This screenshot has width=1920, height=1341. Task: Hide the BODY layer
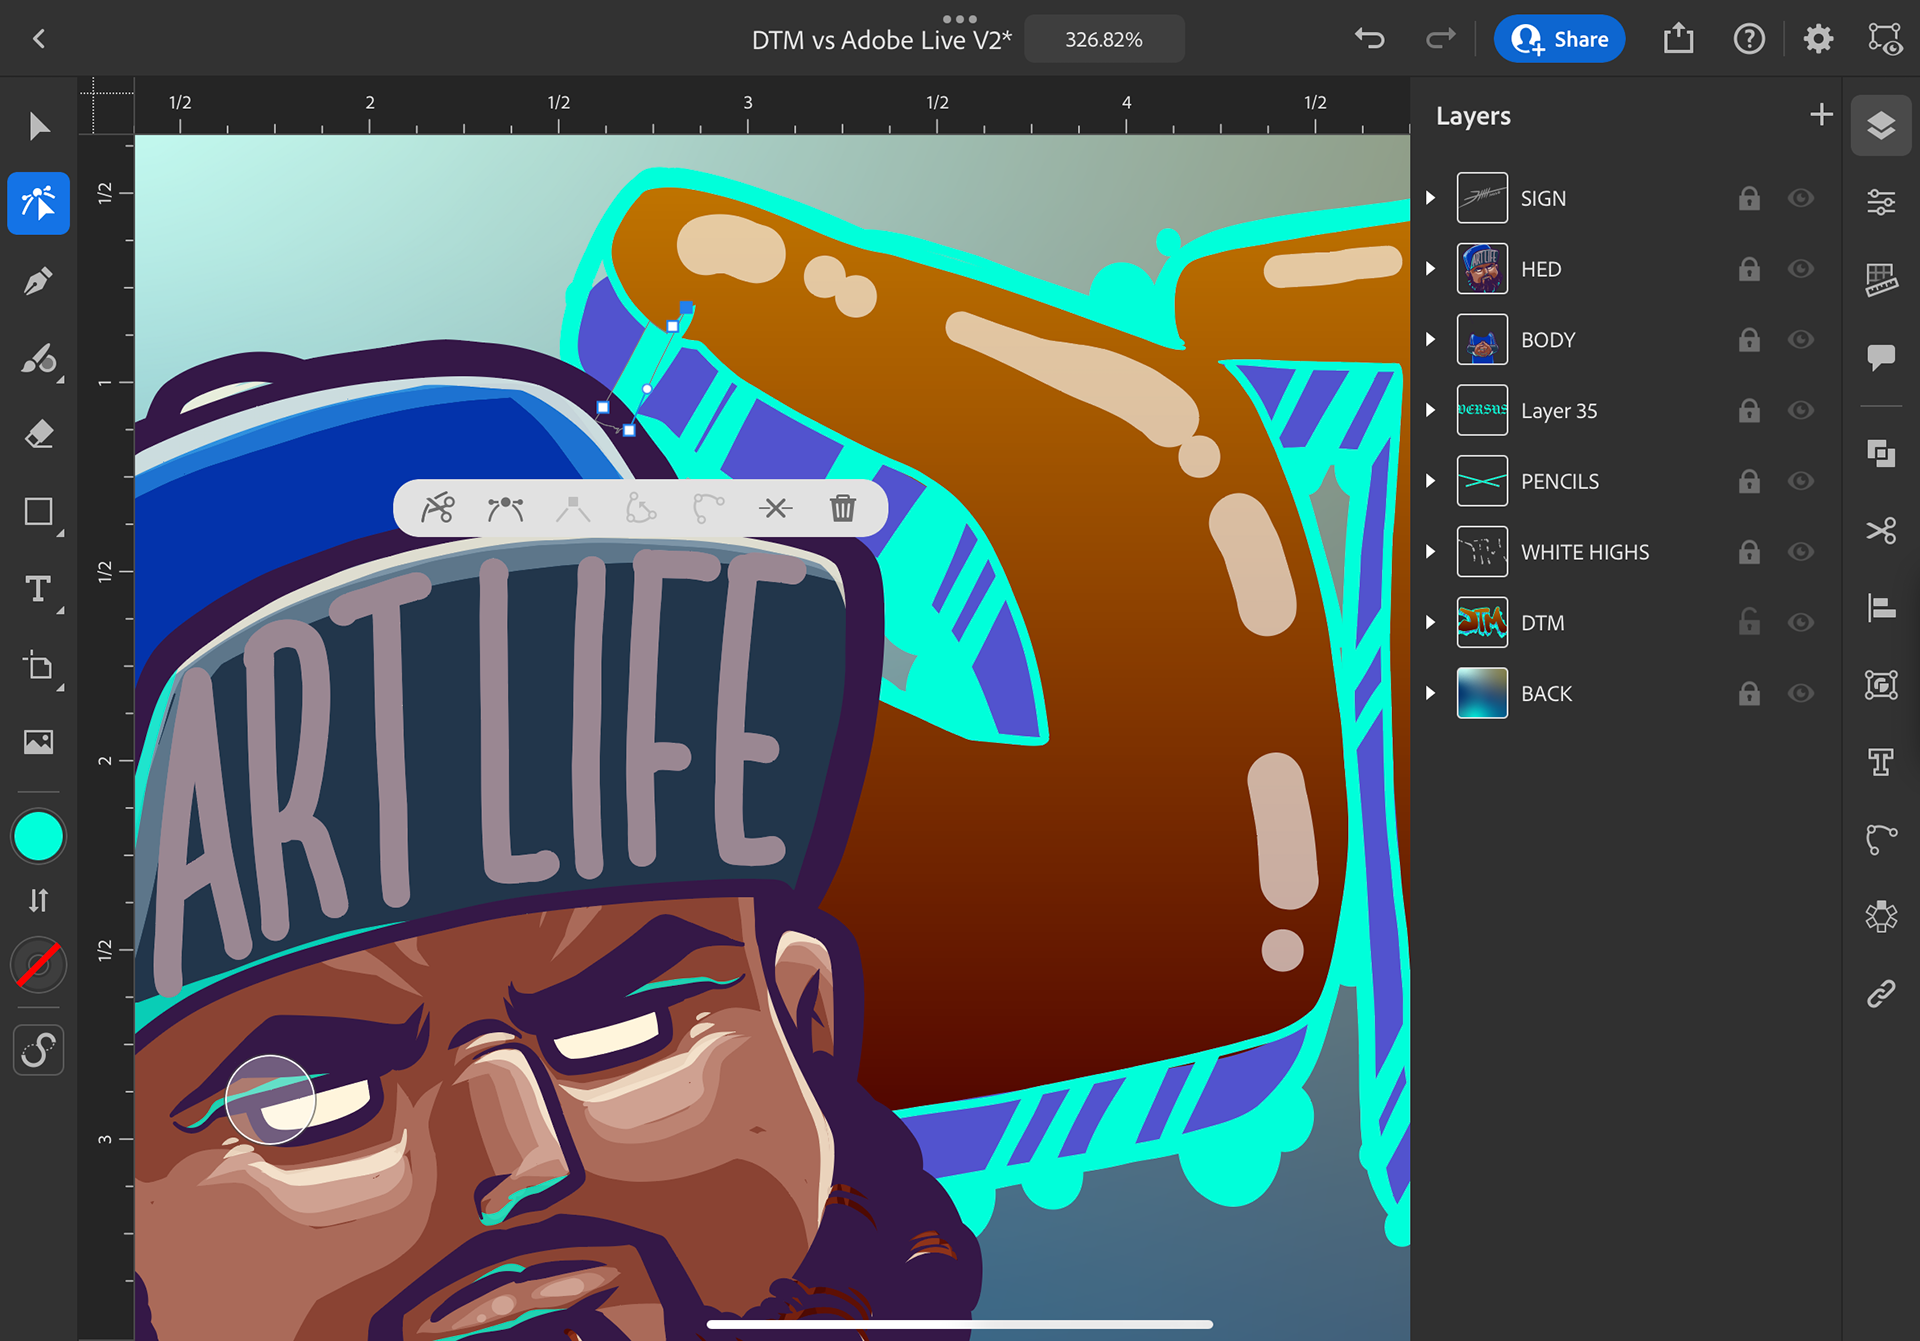click(x=1801, y=340)
